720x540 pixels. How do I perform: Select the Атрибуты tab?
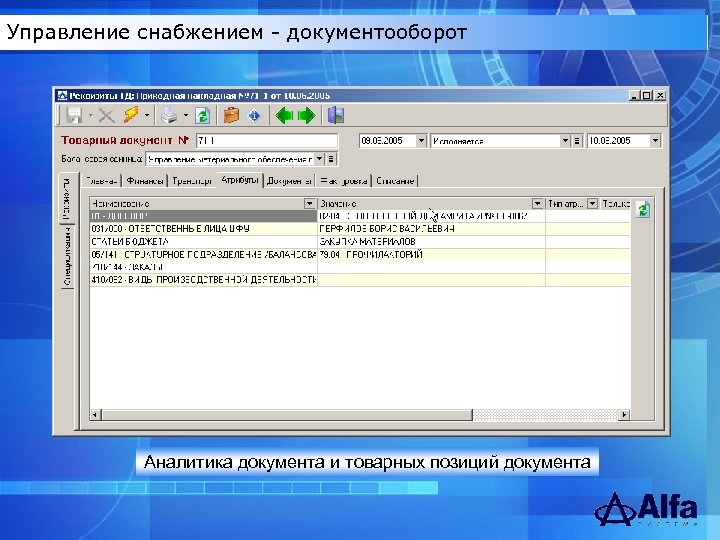click(x=239, y=180)
